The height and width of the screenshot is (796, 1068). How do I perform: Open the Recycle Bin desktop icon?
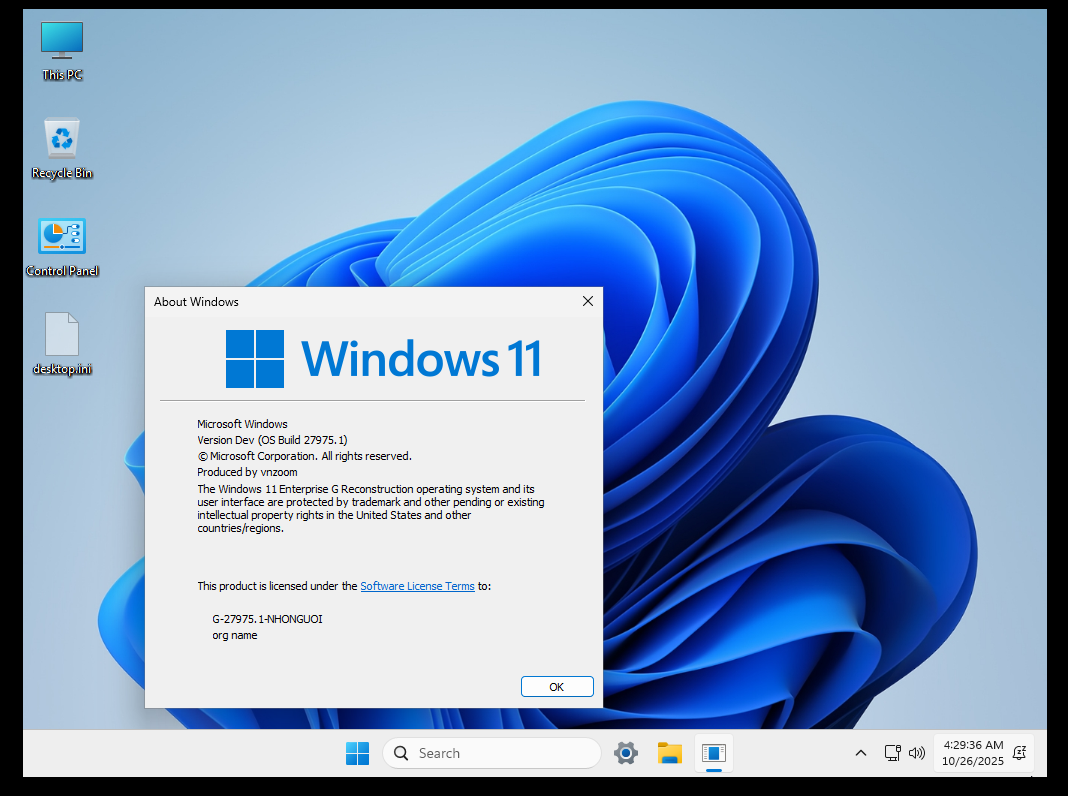(x=61, y=148)
